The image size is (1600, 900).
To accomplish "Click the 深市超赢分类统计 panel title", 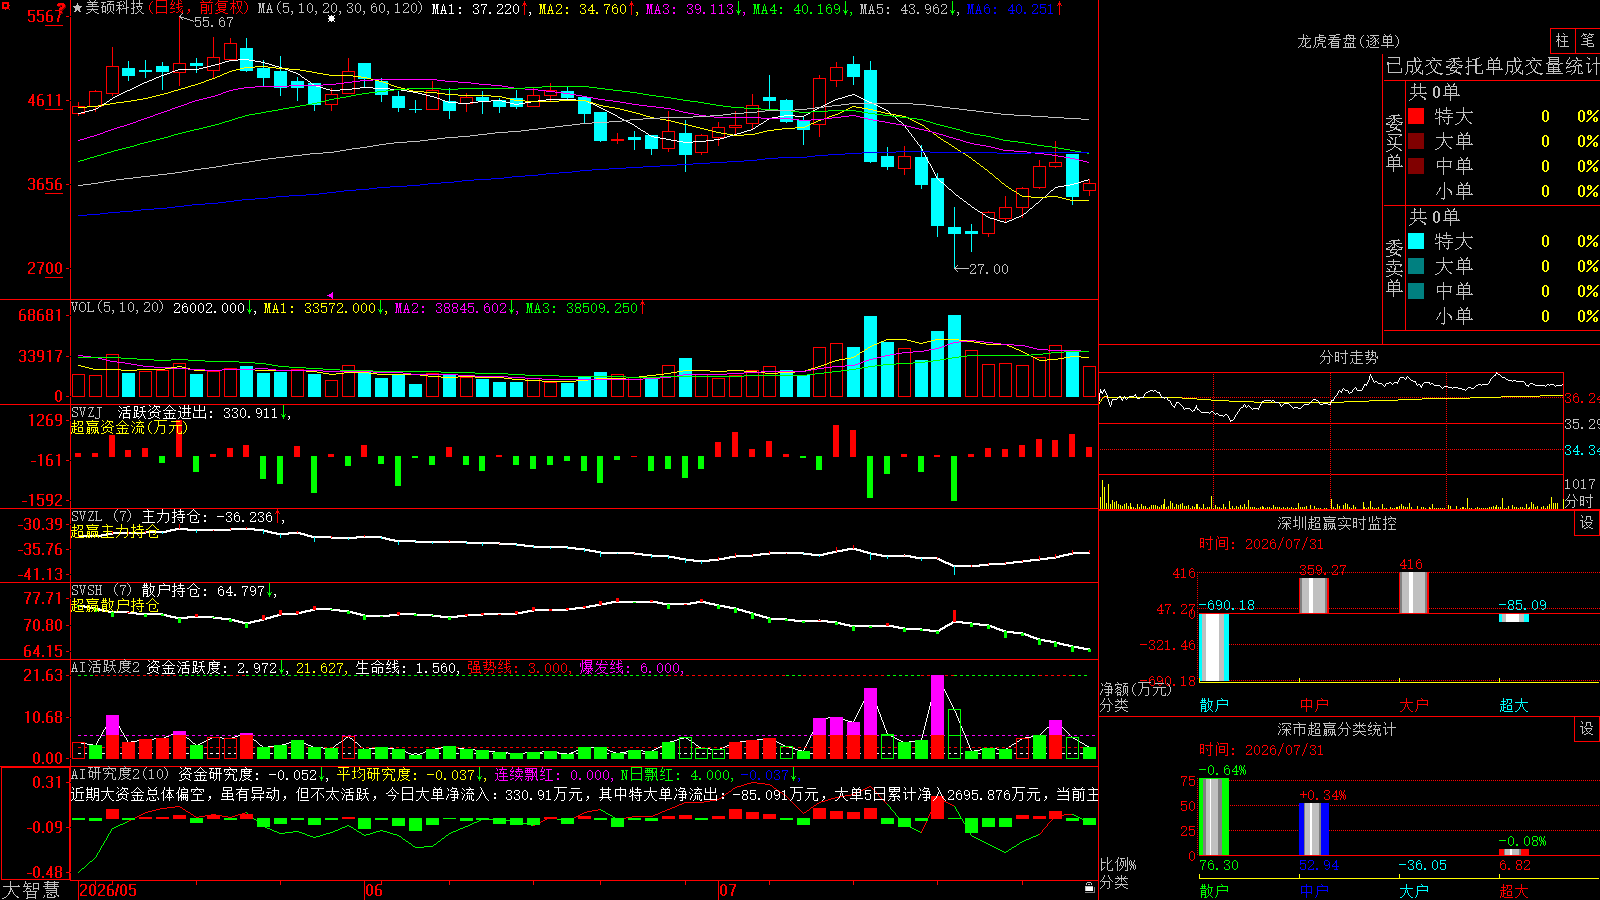I will coord(1337,729).
